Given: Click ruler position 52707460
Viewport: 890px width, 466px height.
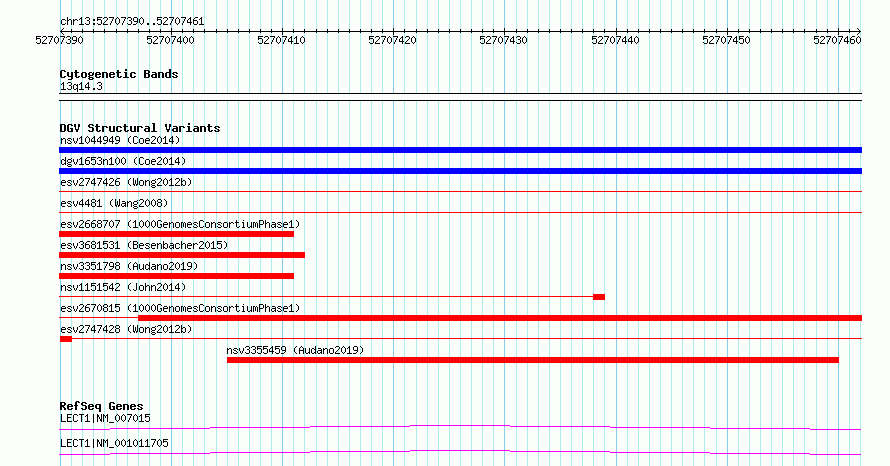Looking at the screenshot, I should (x=837, y=40).
